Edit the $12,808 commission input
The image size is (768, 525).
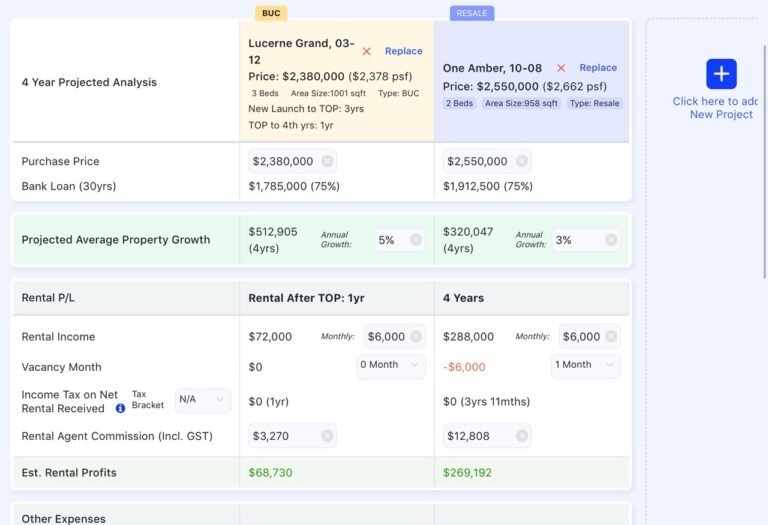(x=487, y=436)
